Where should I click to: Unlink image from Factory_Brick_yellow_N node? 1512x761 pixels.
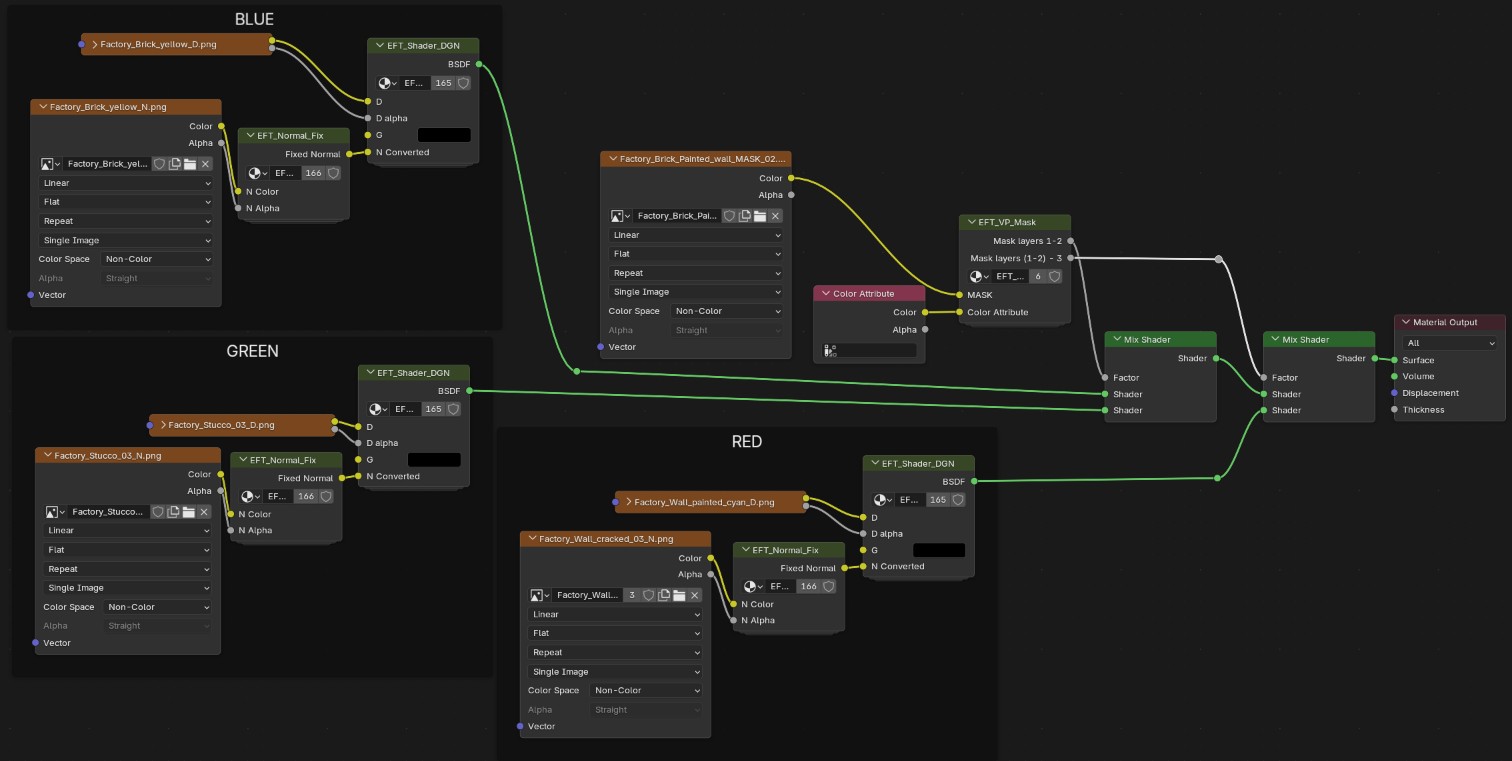point(205,163)
